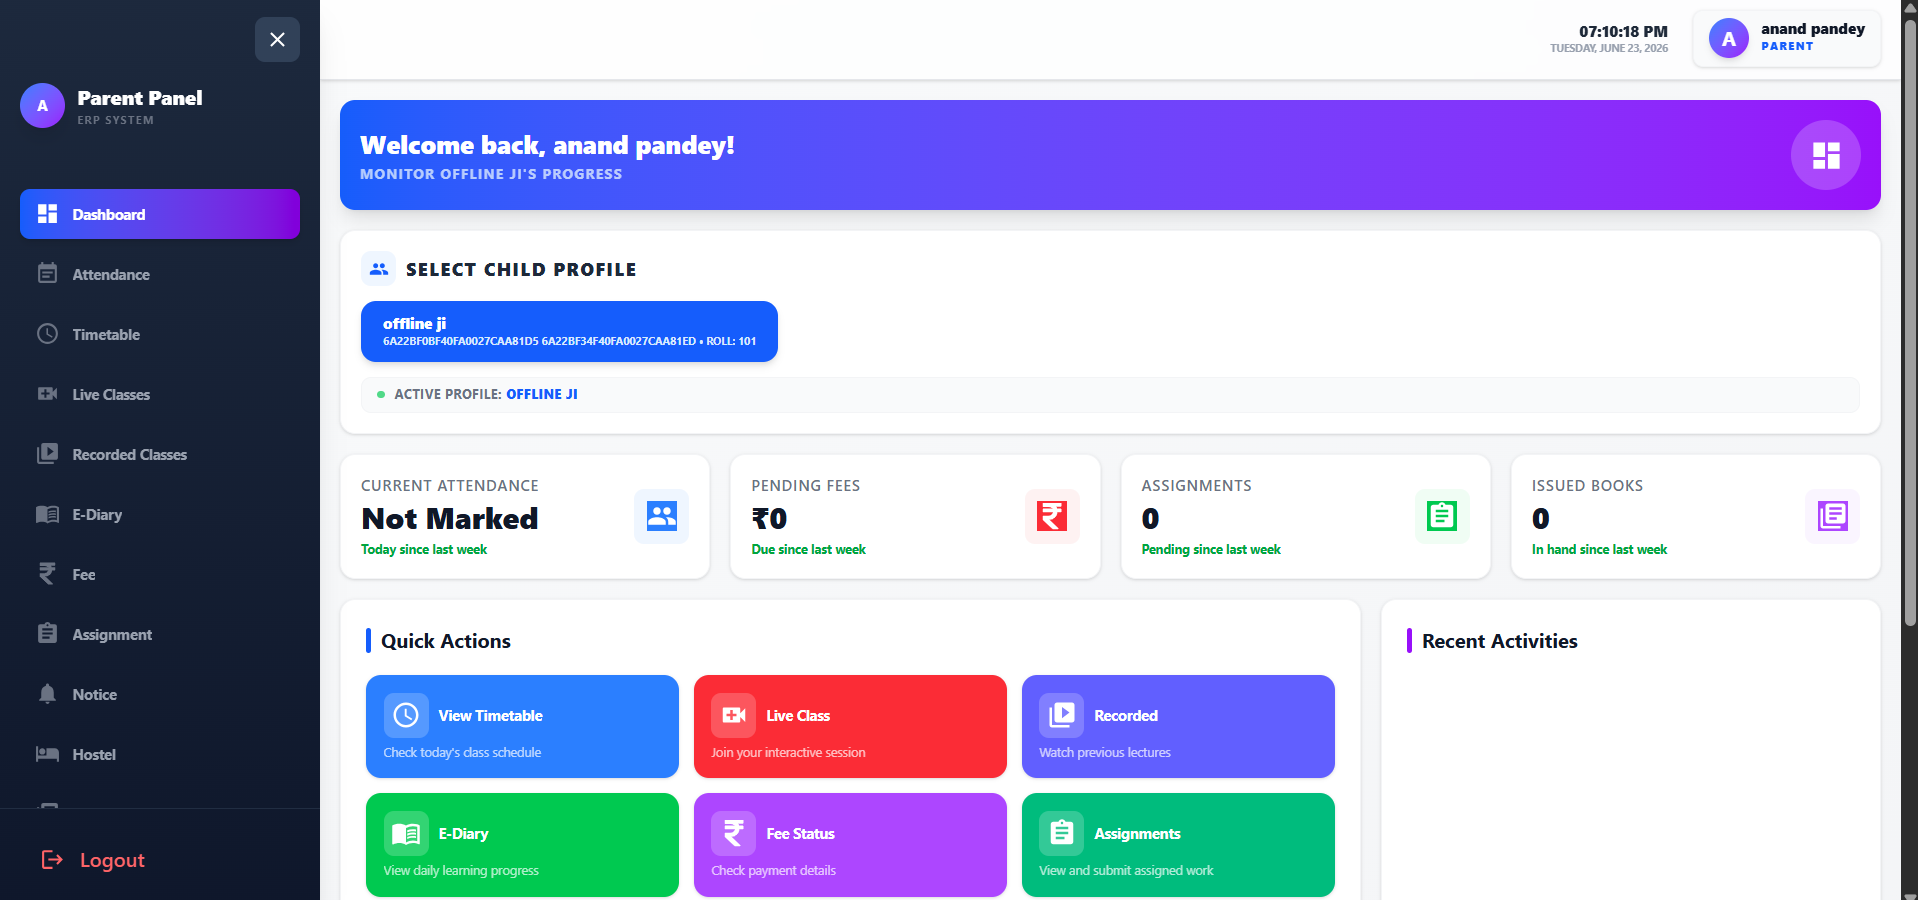
Task: Click the Assignment clipboard icon in sidebar
Action: tap(47, 633)
